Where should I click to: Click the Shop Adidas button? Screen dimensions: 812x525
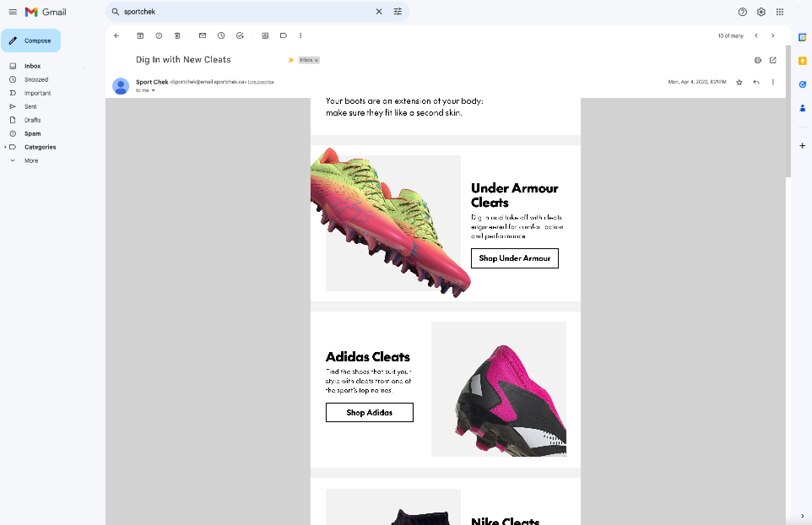(369, 412)
